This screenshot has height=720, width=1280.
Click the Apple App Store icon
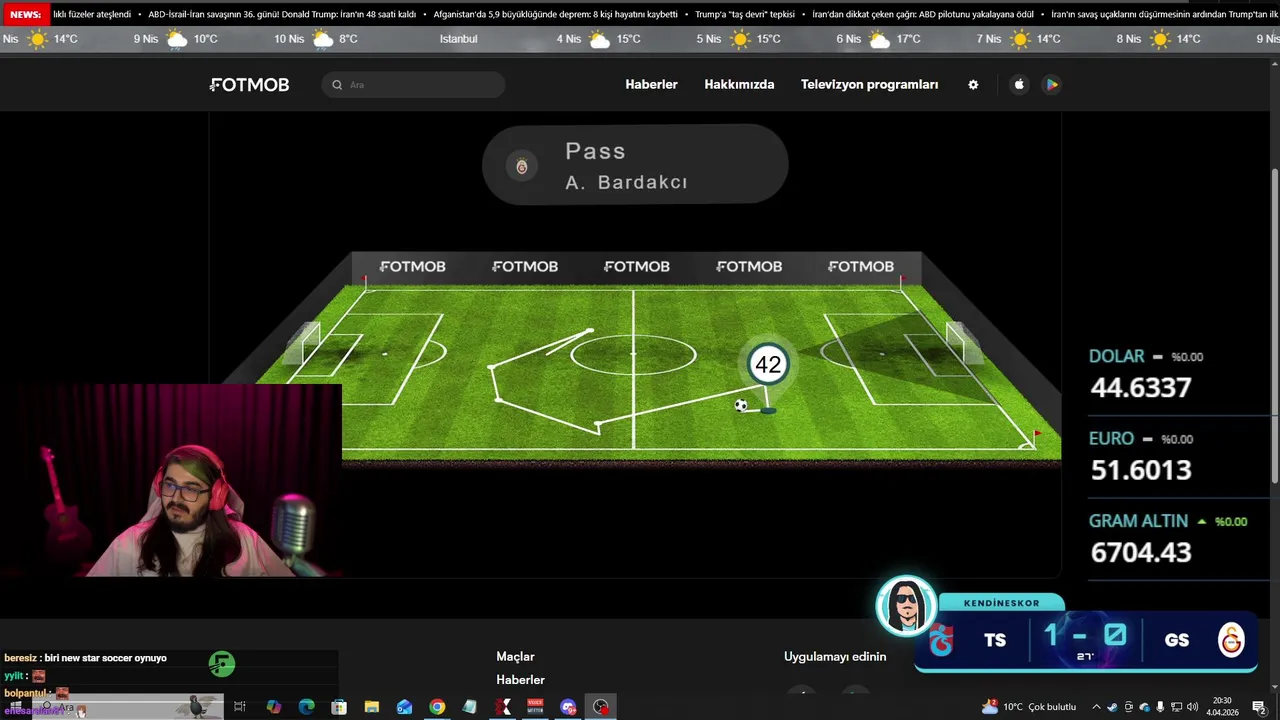coord(1019,85)
